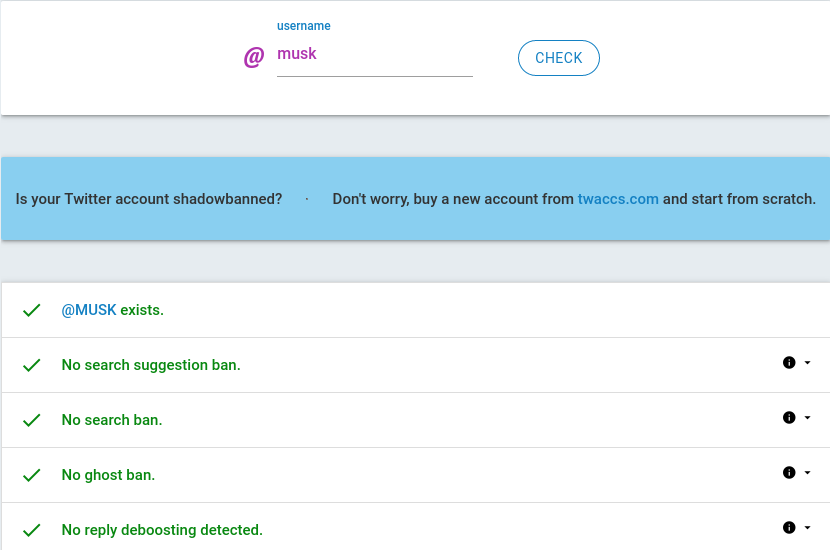The height and width of the screenshot is (550, 830).
Task: Click the Is your Twitter account shadowbanned text
Action: click(149, 199)
